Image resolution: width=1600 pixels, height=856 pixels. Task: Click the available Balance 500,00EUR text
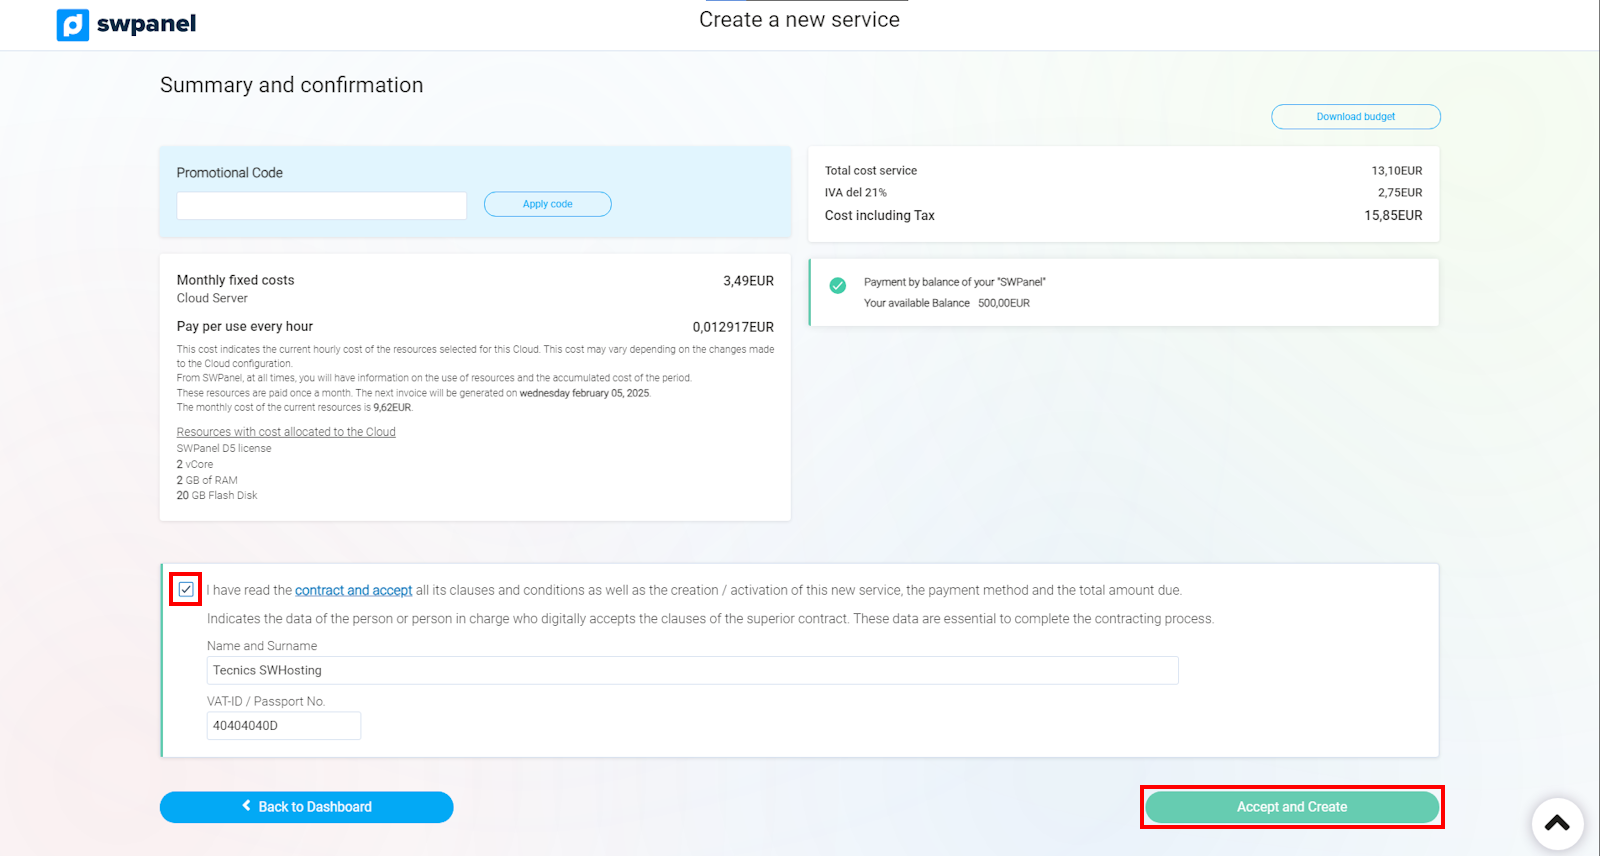[1003, 303]
